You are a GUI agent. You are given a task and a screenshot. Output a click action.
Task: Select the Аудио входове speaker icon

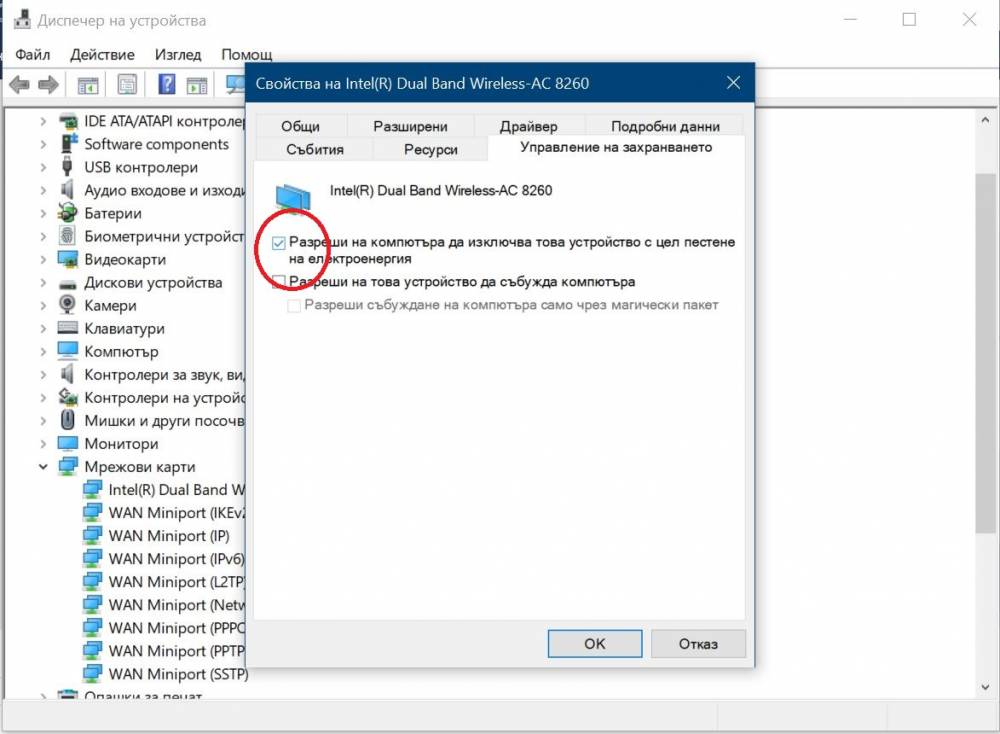point(67,190)
